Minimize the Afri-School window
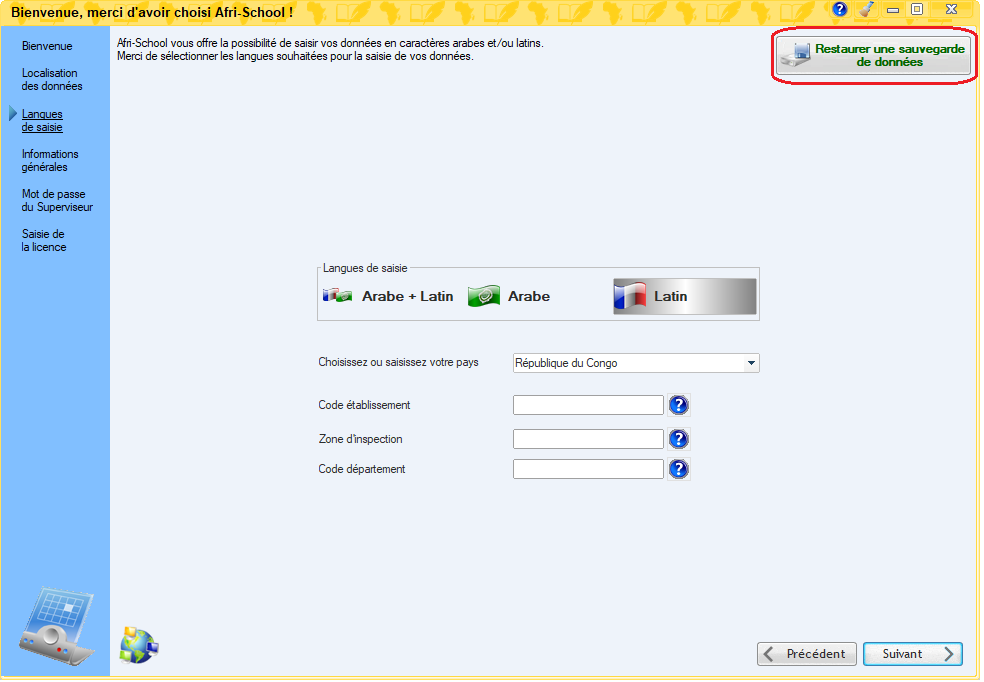This screenshot has height=682, width=984. [x=892, y=9]
